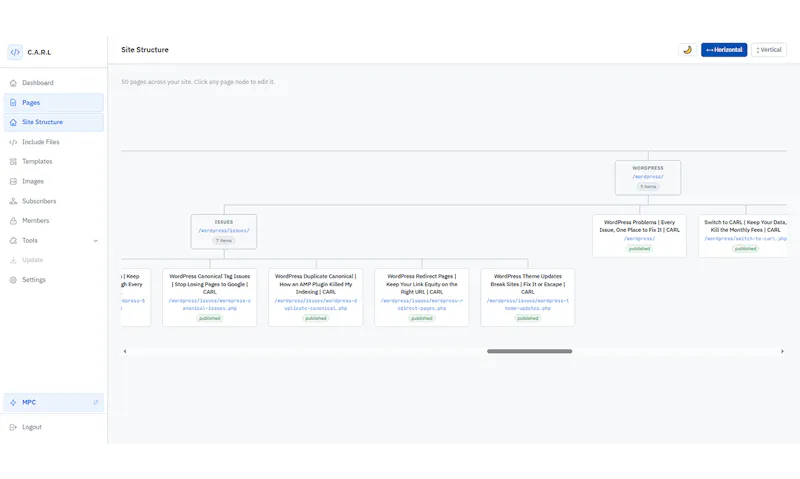Open the MPC link

pos(54,402)
